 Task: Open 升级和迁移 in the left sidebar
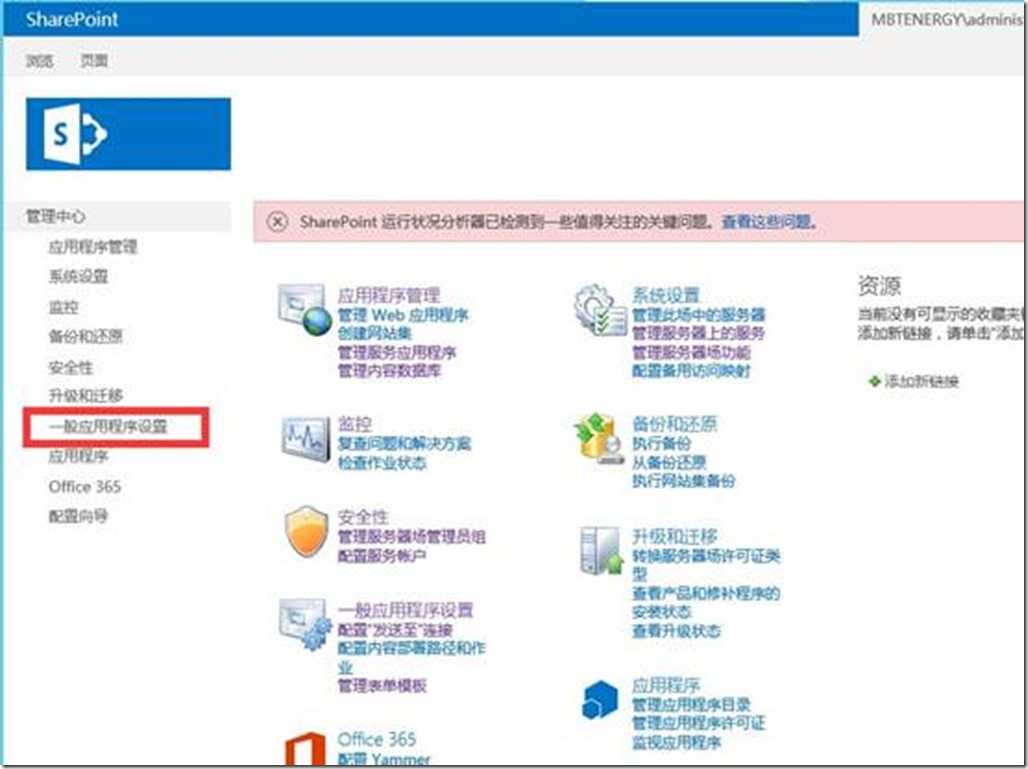coord(85,395)
